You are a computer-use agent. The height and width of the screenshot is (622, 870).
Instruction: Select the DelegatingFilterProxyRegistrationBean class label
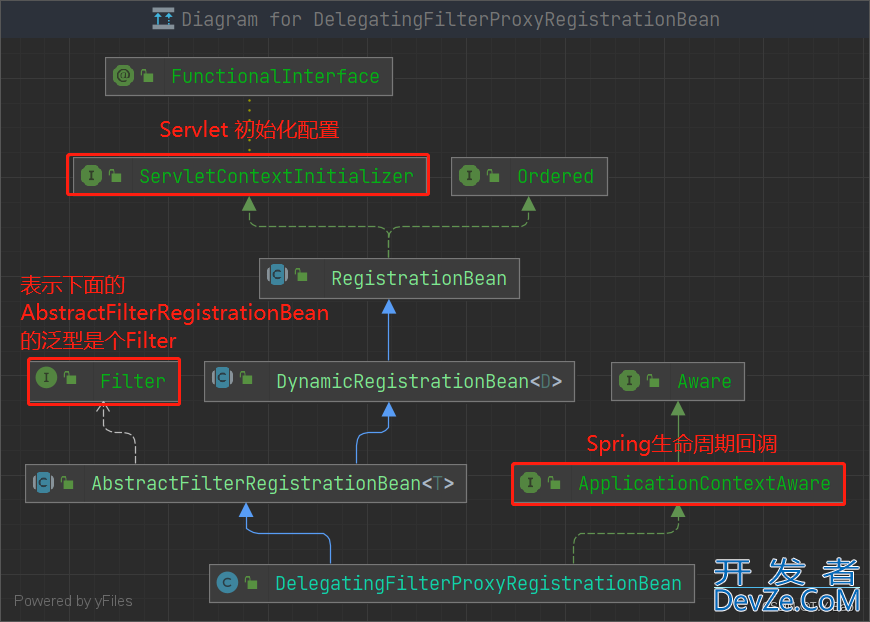478,584
